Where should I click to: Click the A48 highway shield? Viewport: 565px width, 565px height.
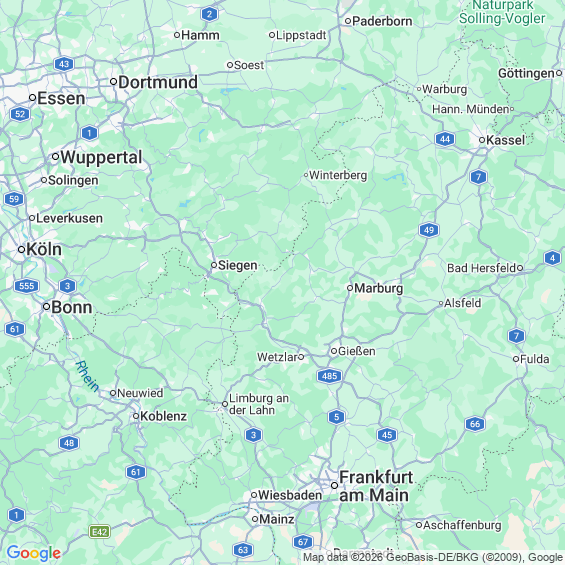(x=69, y=443)
